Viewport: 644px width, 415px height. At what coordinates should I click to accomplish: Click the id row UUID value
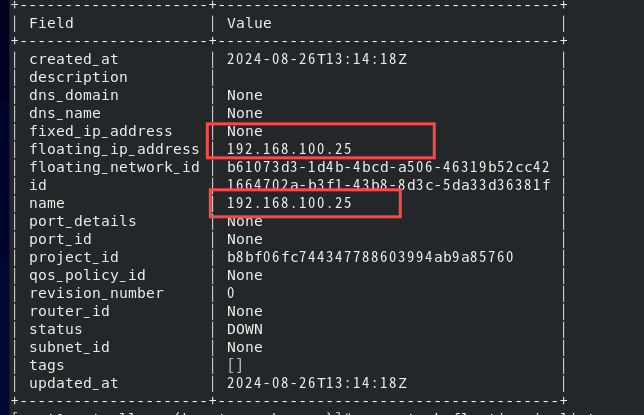(x=388, y=185)
